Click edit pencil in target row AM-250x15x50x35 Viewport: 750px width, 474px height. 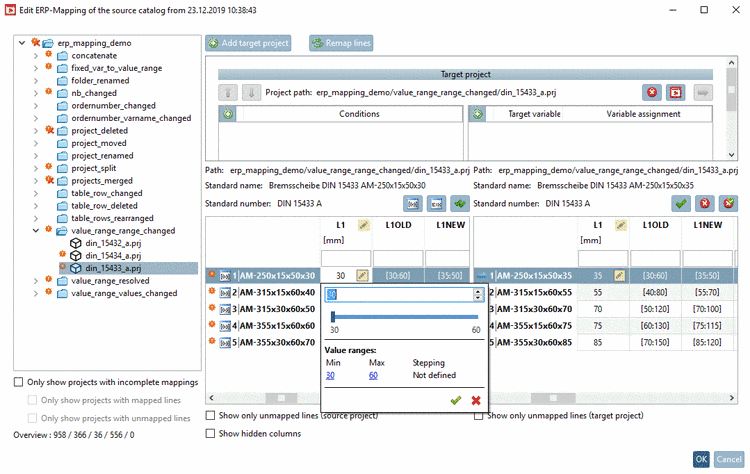click(x=619, y=276)
